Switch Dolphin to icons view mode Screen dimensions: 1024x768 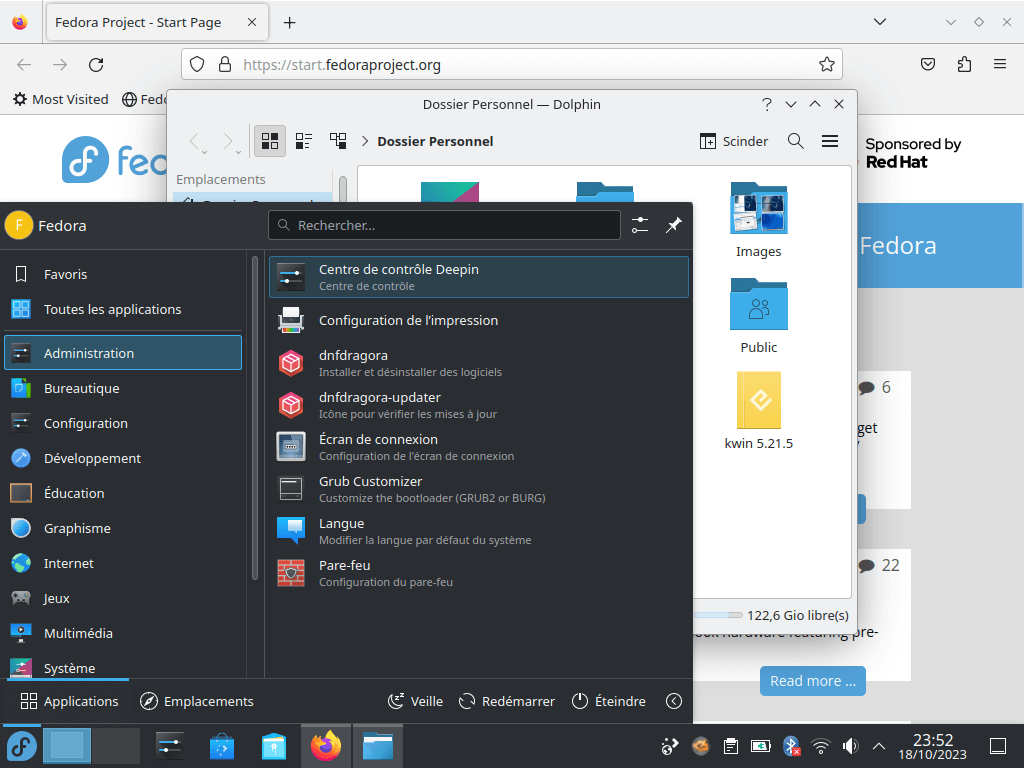pyautogui.click(x=270, y=141)
